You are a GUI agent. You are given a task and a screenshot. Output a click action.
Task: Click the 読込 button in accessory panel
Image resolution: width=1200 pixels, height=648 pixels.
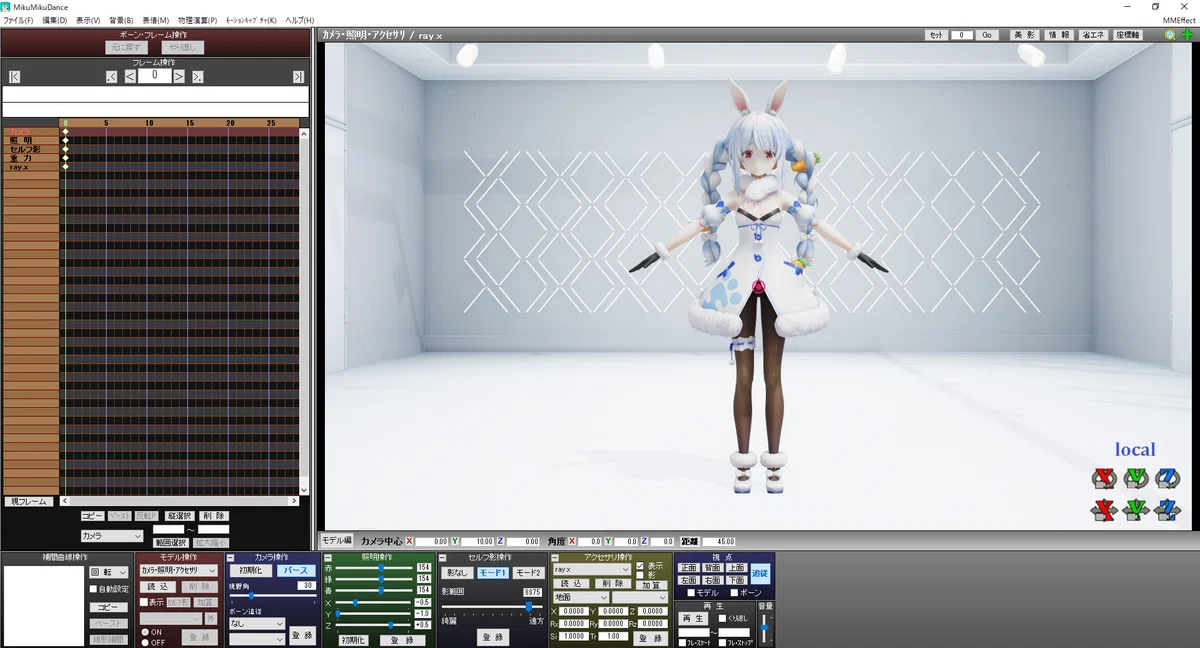(570, 583)
